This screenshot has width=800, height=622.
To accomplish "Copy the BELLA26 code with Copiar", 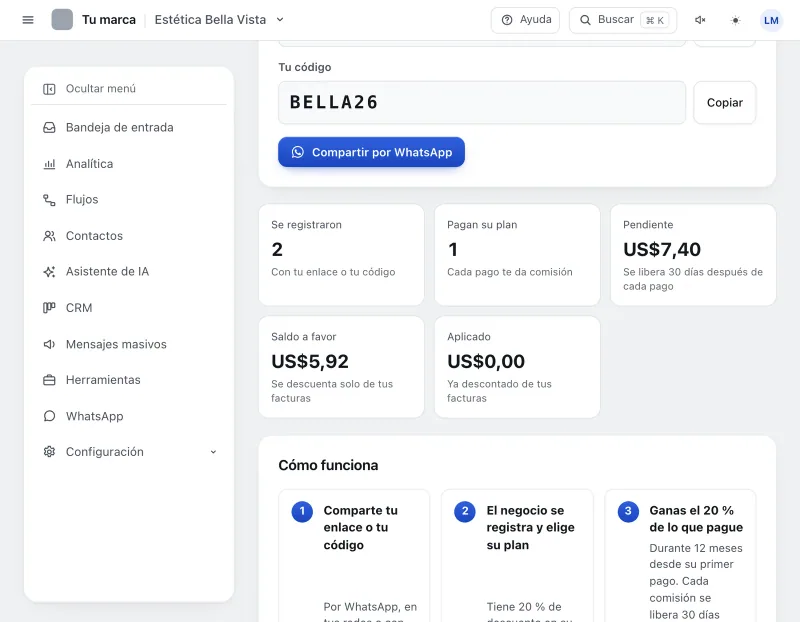I will coord(724,103).
